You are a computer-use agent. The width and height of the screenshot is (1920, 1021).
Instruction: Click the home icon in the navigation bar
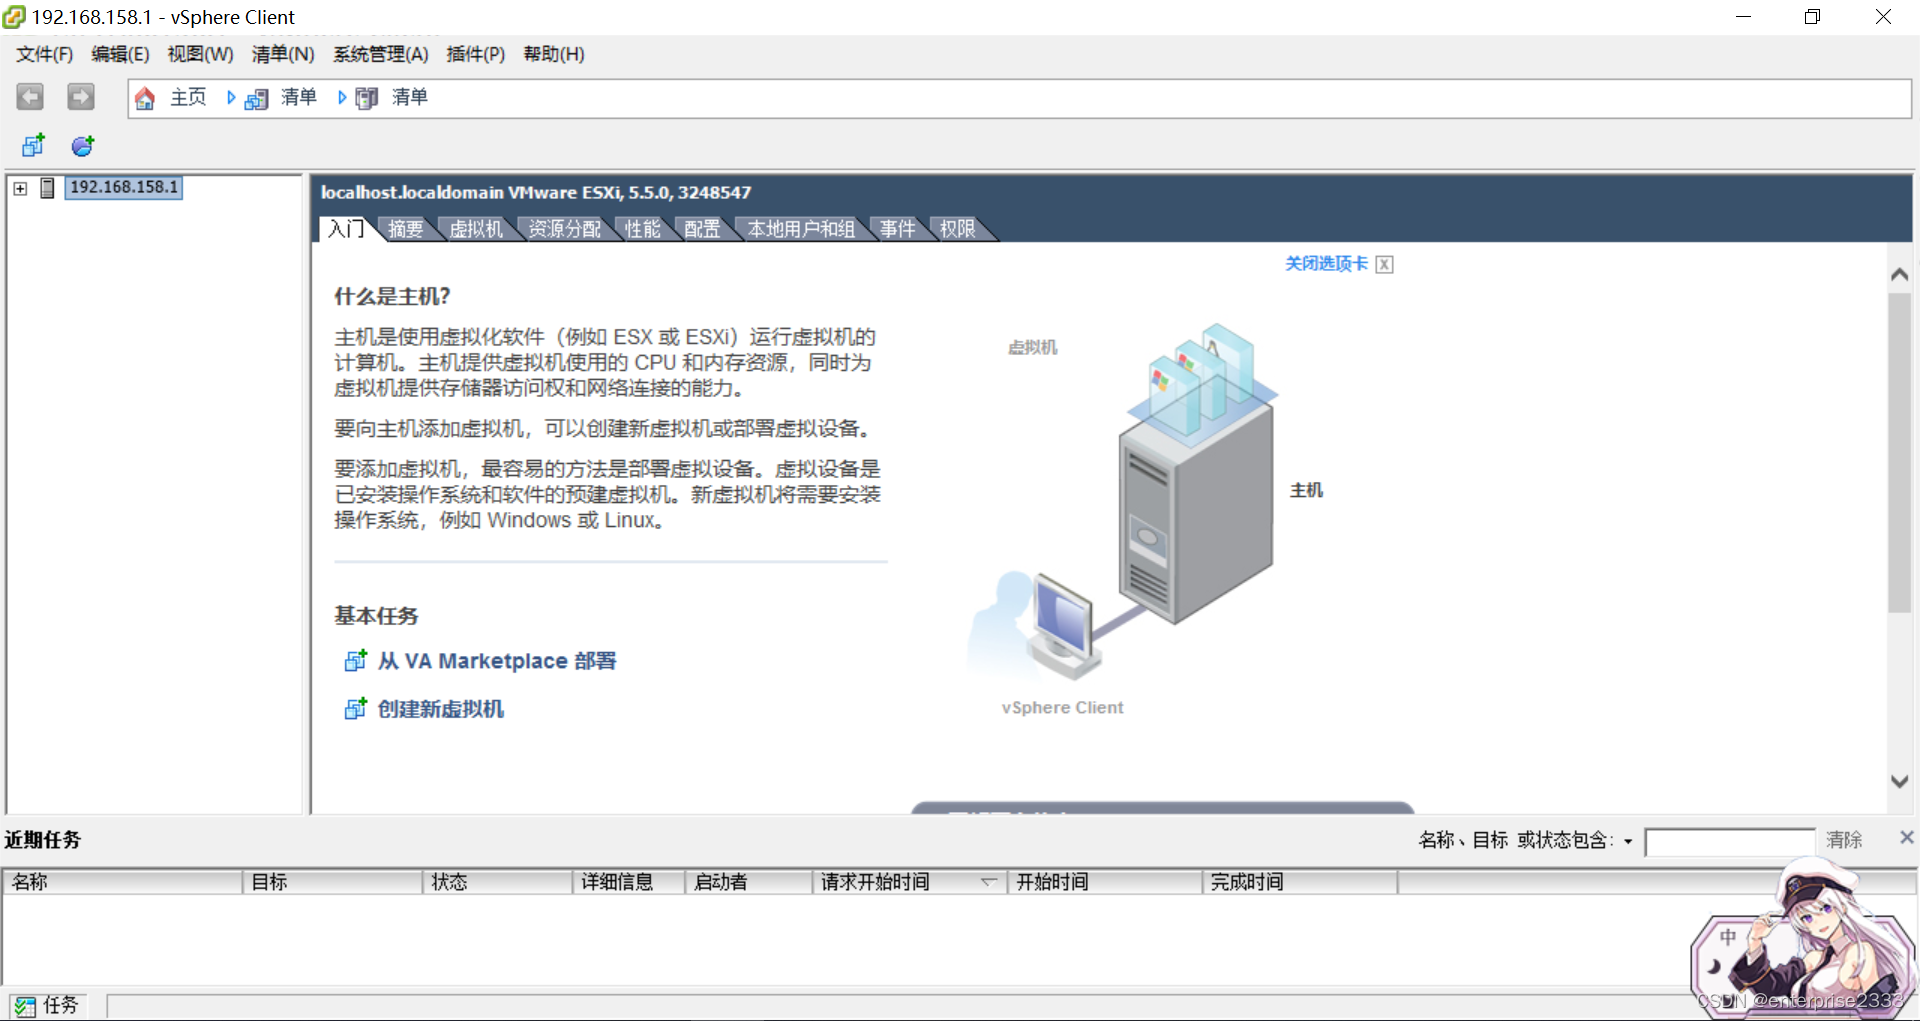click(145, 98)
